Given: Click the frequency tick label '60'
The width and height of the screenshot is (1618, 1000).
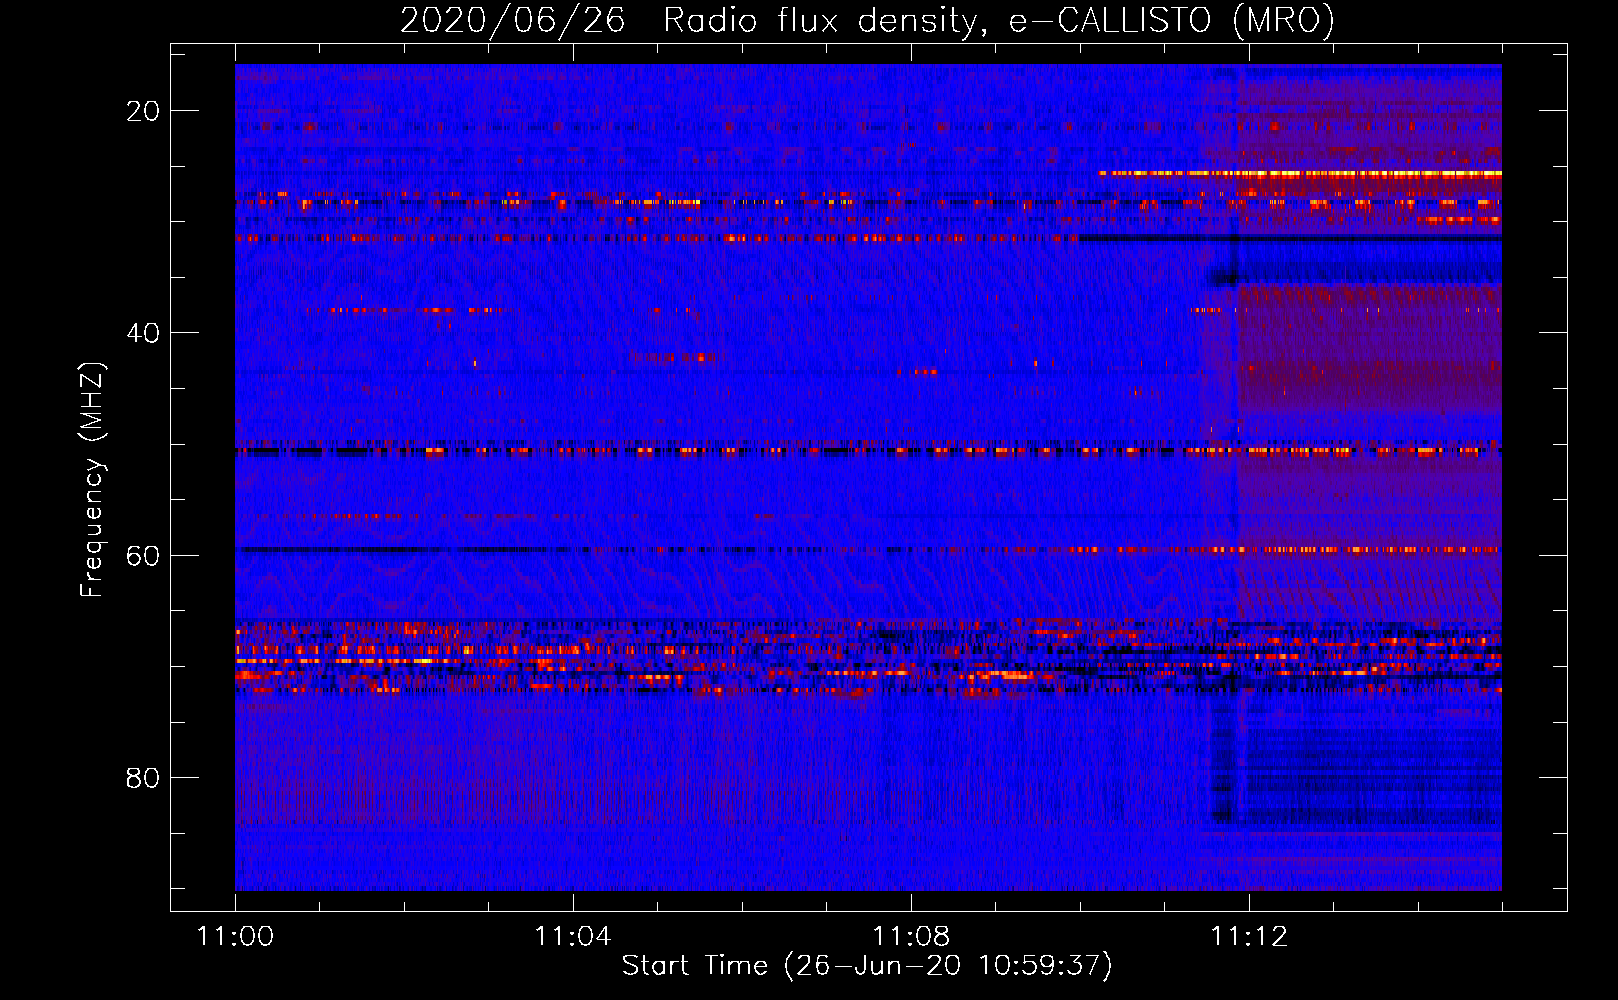Looking at the screenshot, I should pyautogui.click(x=143, y=555).
